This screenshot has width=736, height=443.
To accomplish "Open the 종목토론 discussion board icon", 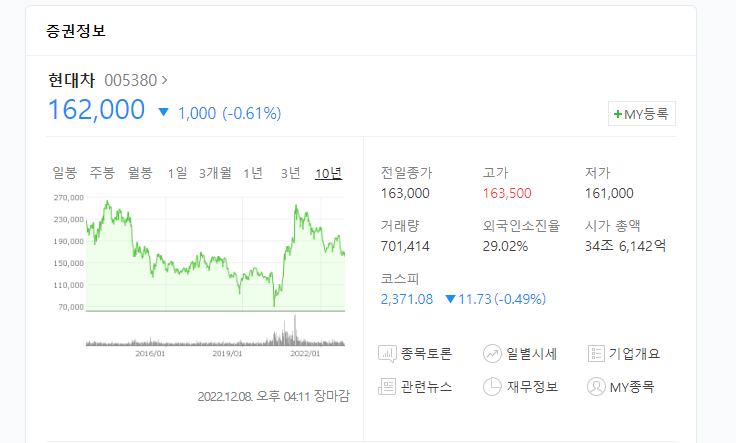I will tap(387, 354).
